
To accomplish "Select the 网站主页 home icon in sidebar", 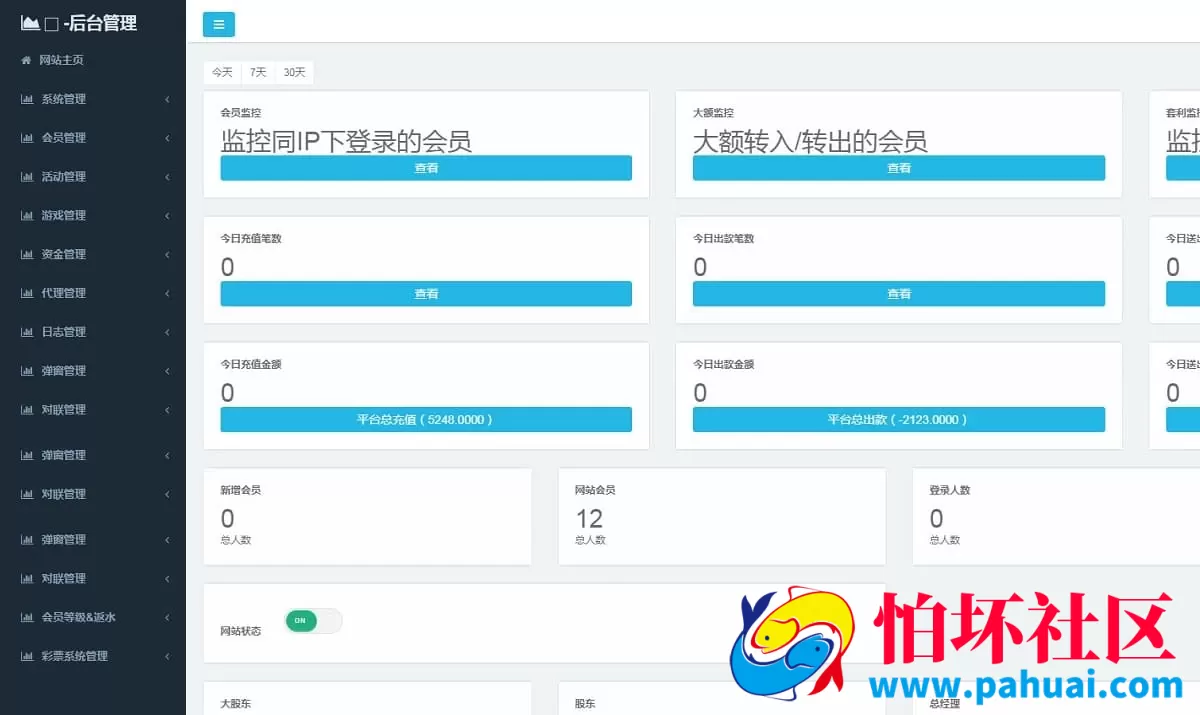I will click(x=28, y=59).
